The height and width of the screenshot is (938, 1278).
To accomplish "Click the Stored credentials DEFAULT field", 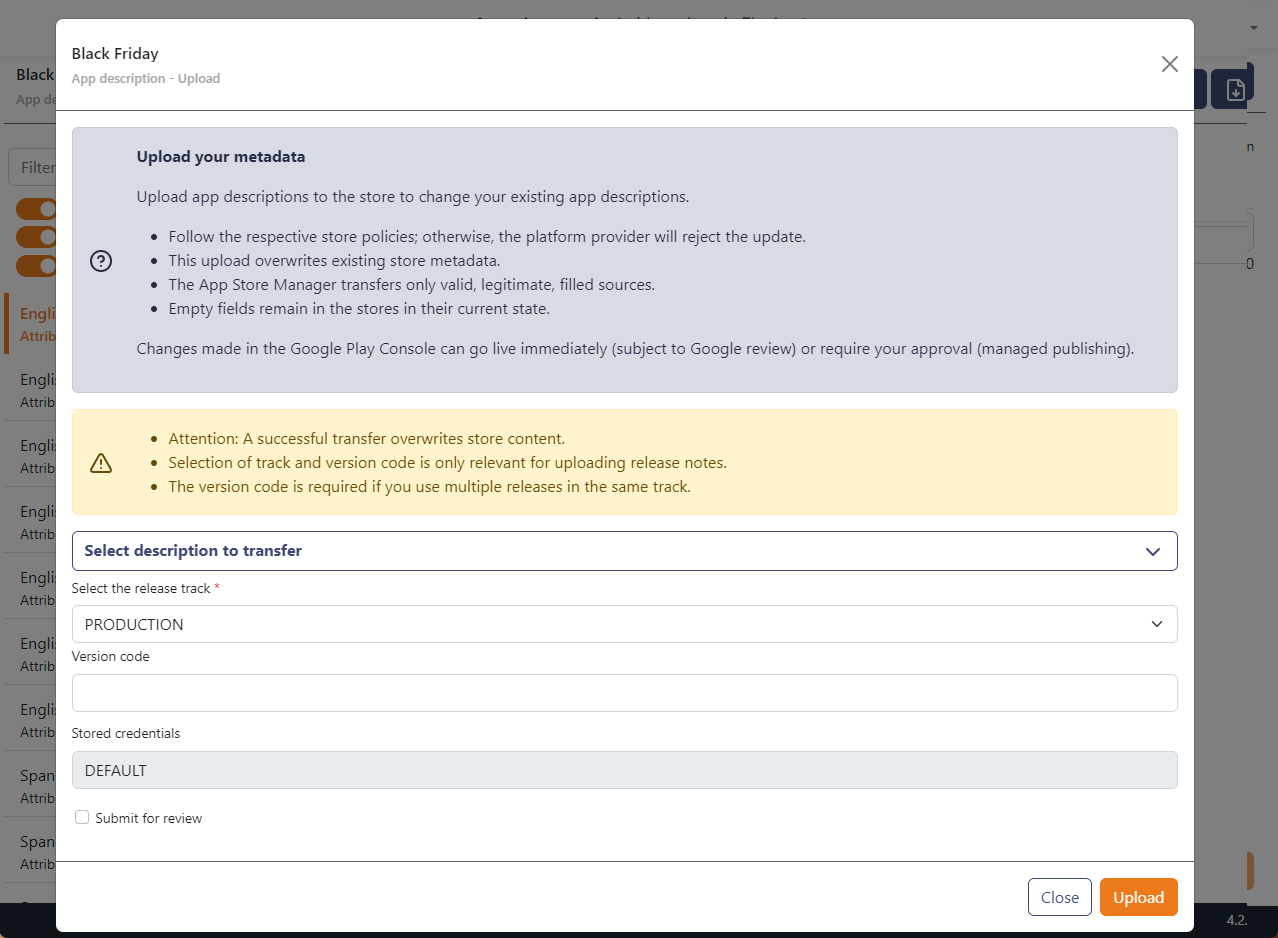I will click(x=624, y=770).
